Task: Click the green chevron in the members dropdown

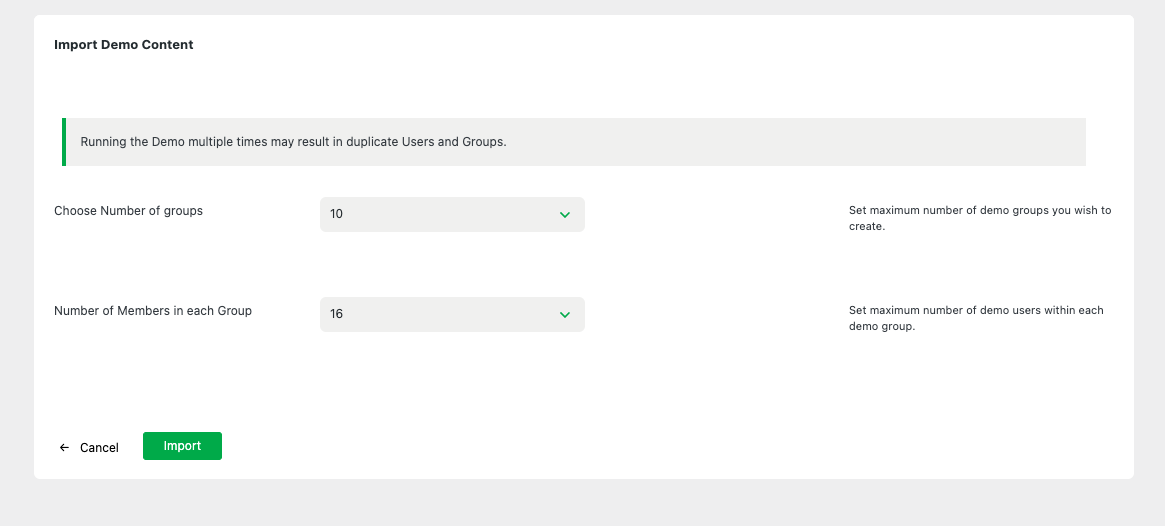Action: (564, 315)
